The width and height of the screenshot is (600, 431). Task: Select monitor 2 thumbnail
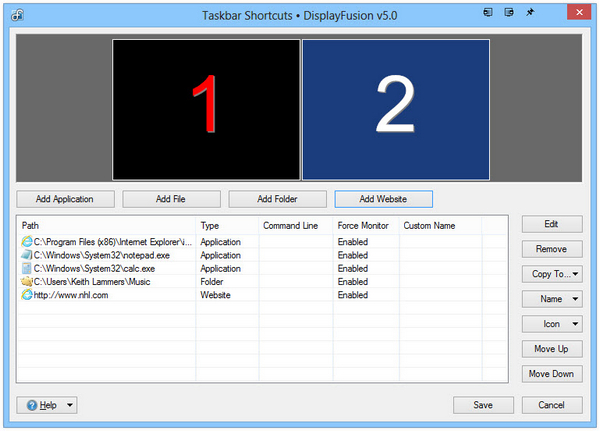(396, 109)
